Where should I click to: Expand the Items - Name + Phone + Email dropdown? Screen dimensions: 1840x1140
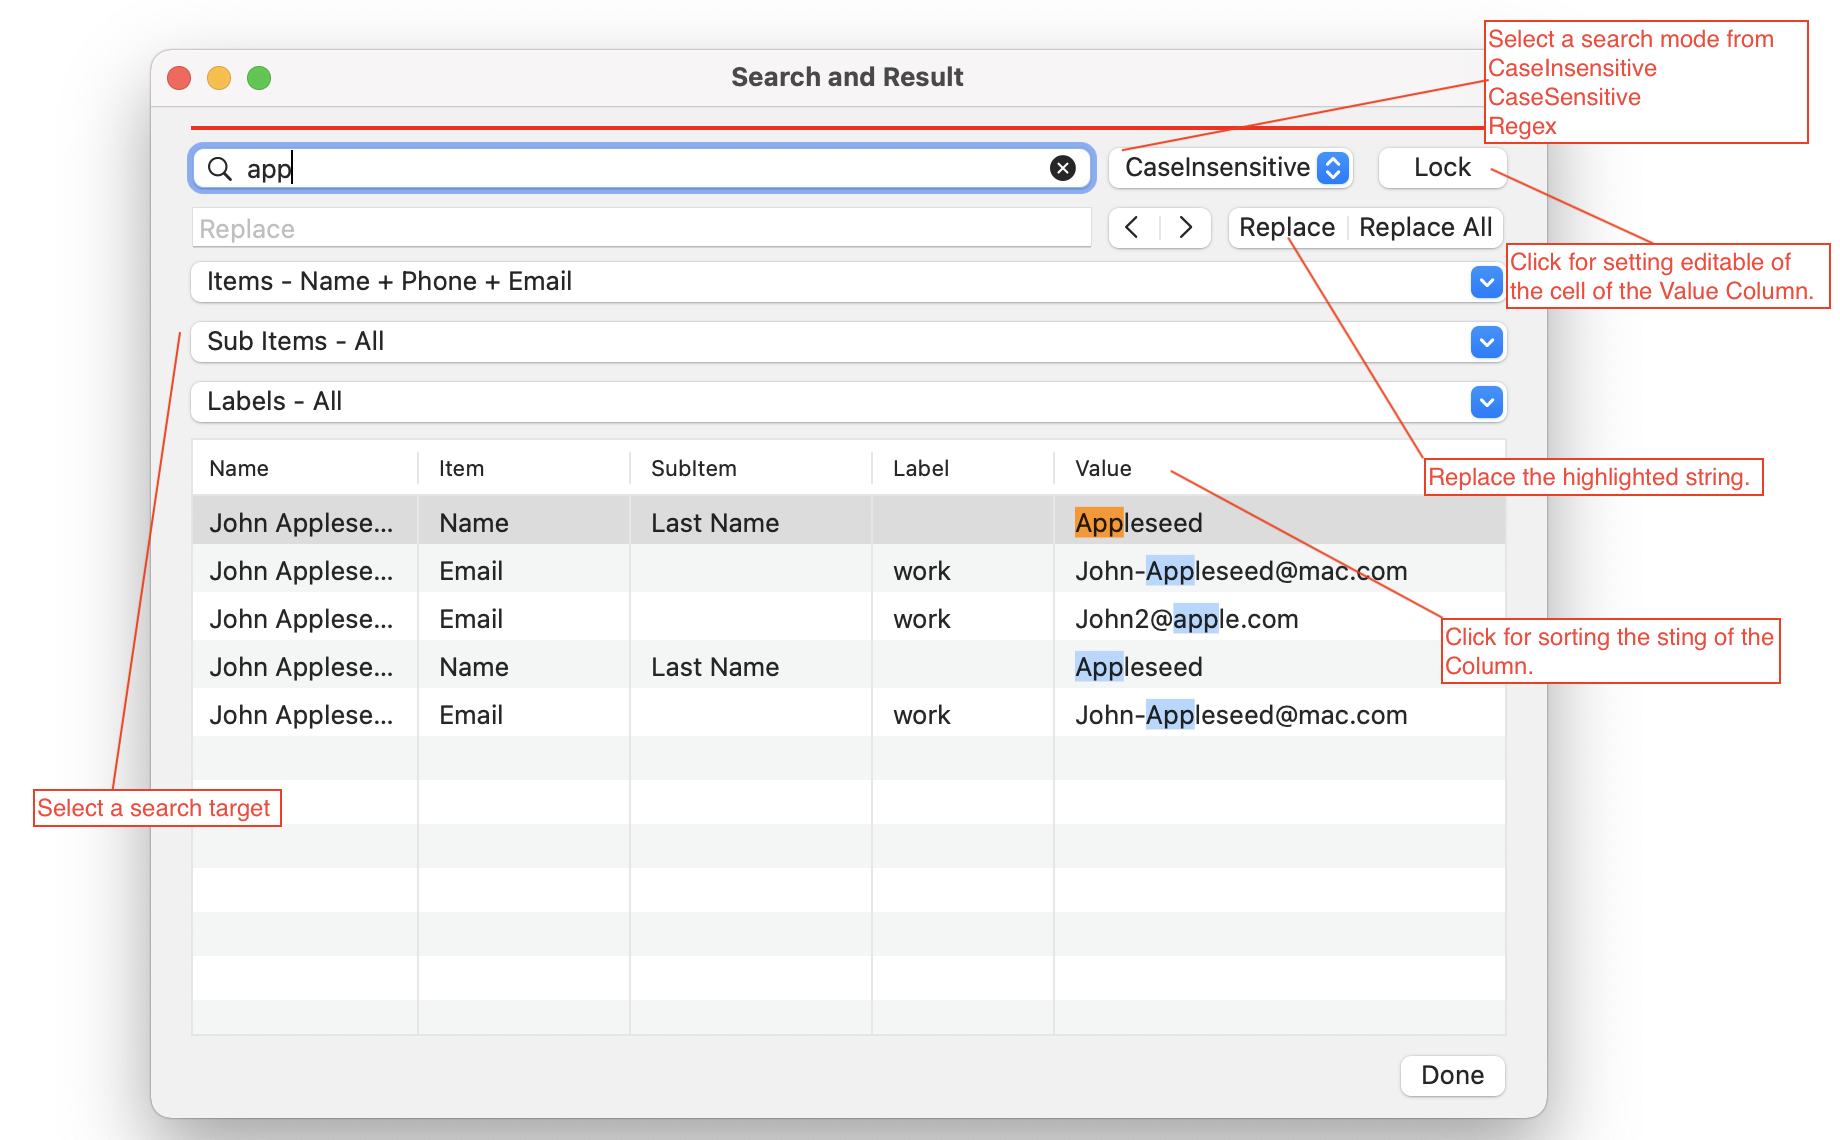(x=1486, y=283)
